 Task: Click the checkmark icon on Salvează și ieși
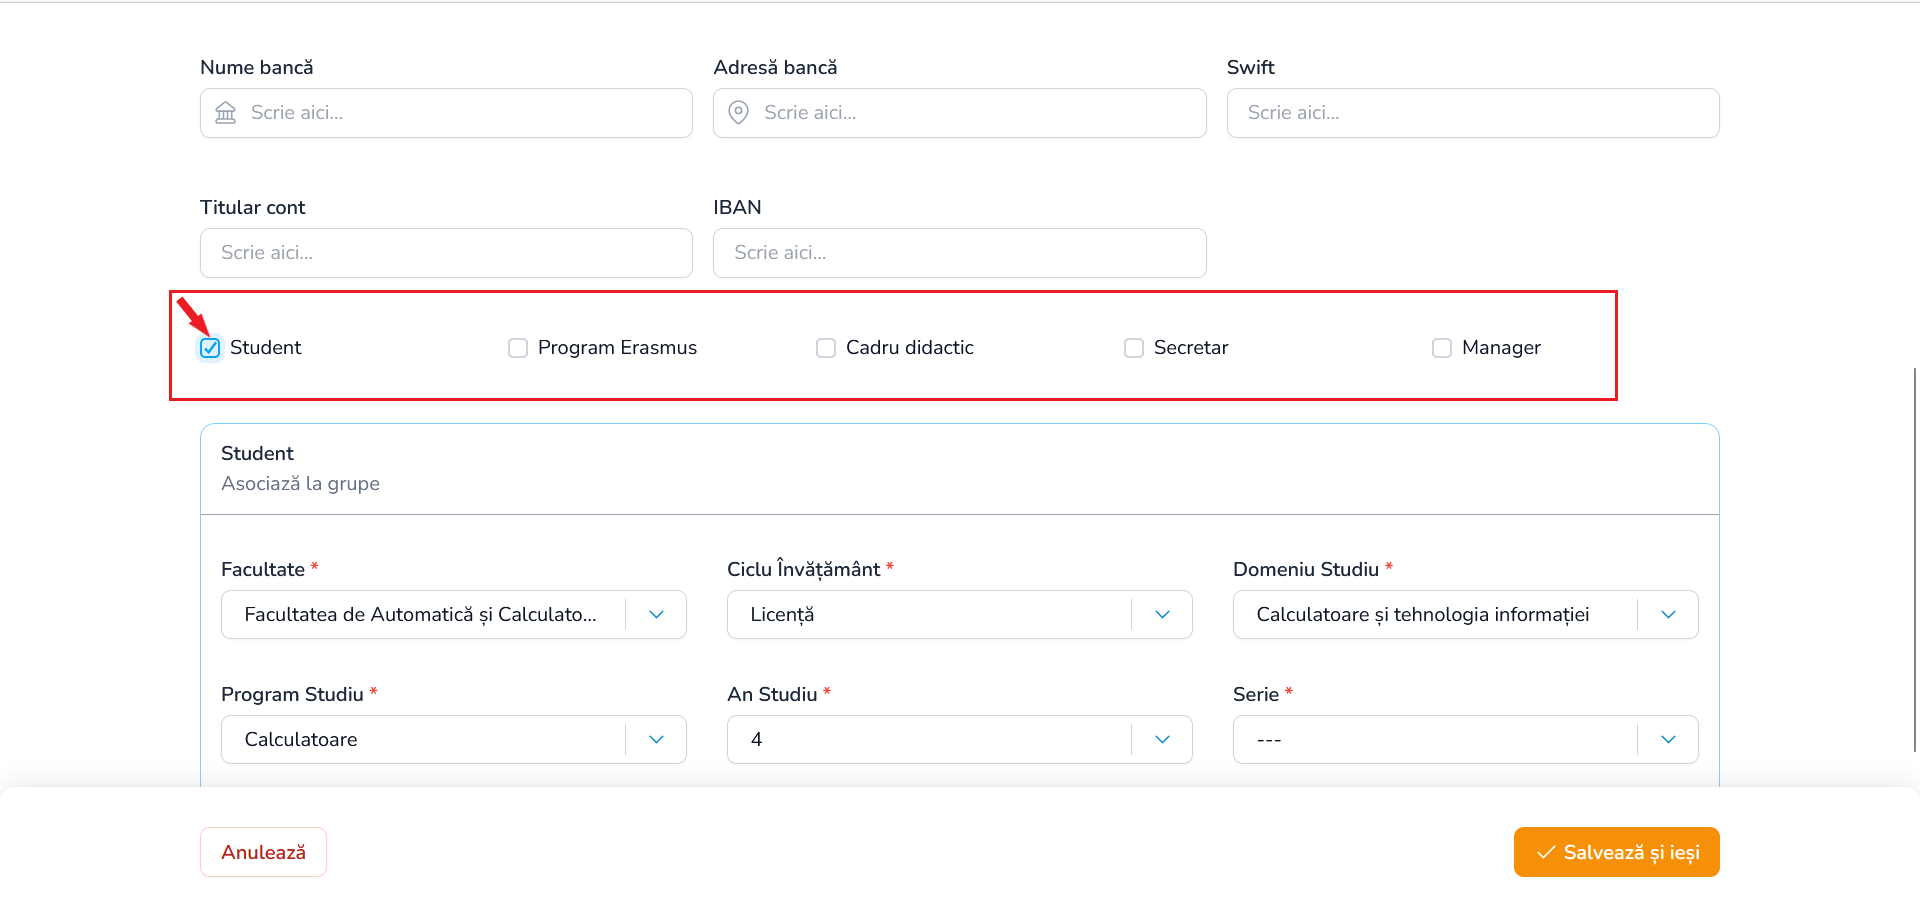point(1546,853)
